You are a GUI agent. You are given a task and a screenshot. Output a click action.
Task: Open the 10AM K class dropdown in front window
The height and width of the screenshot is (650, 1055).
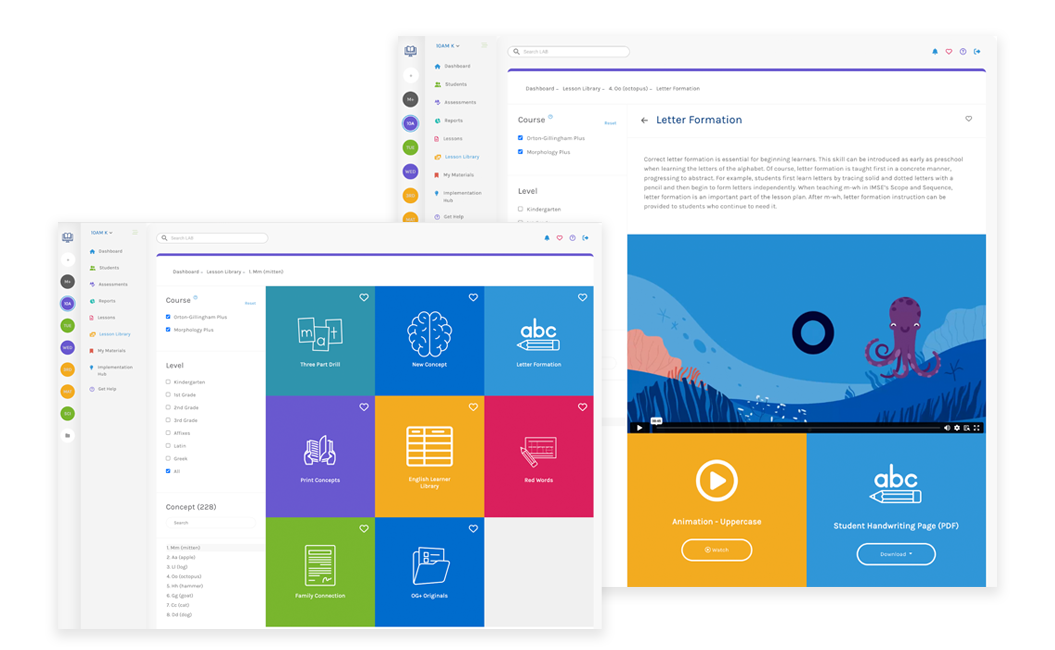[x=102, y=233]
